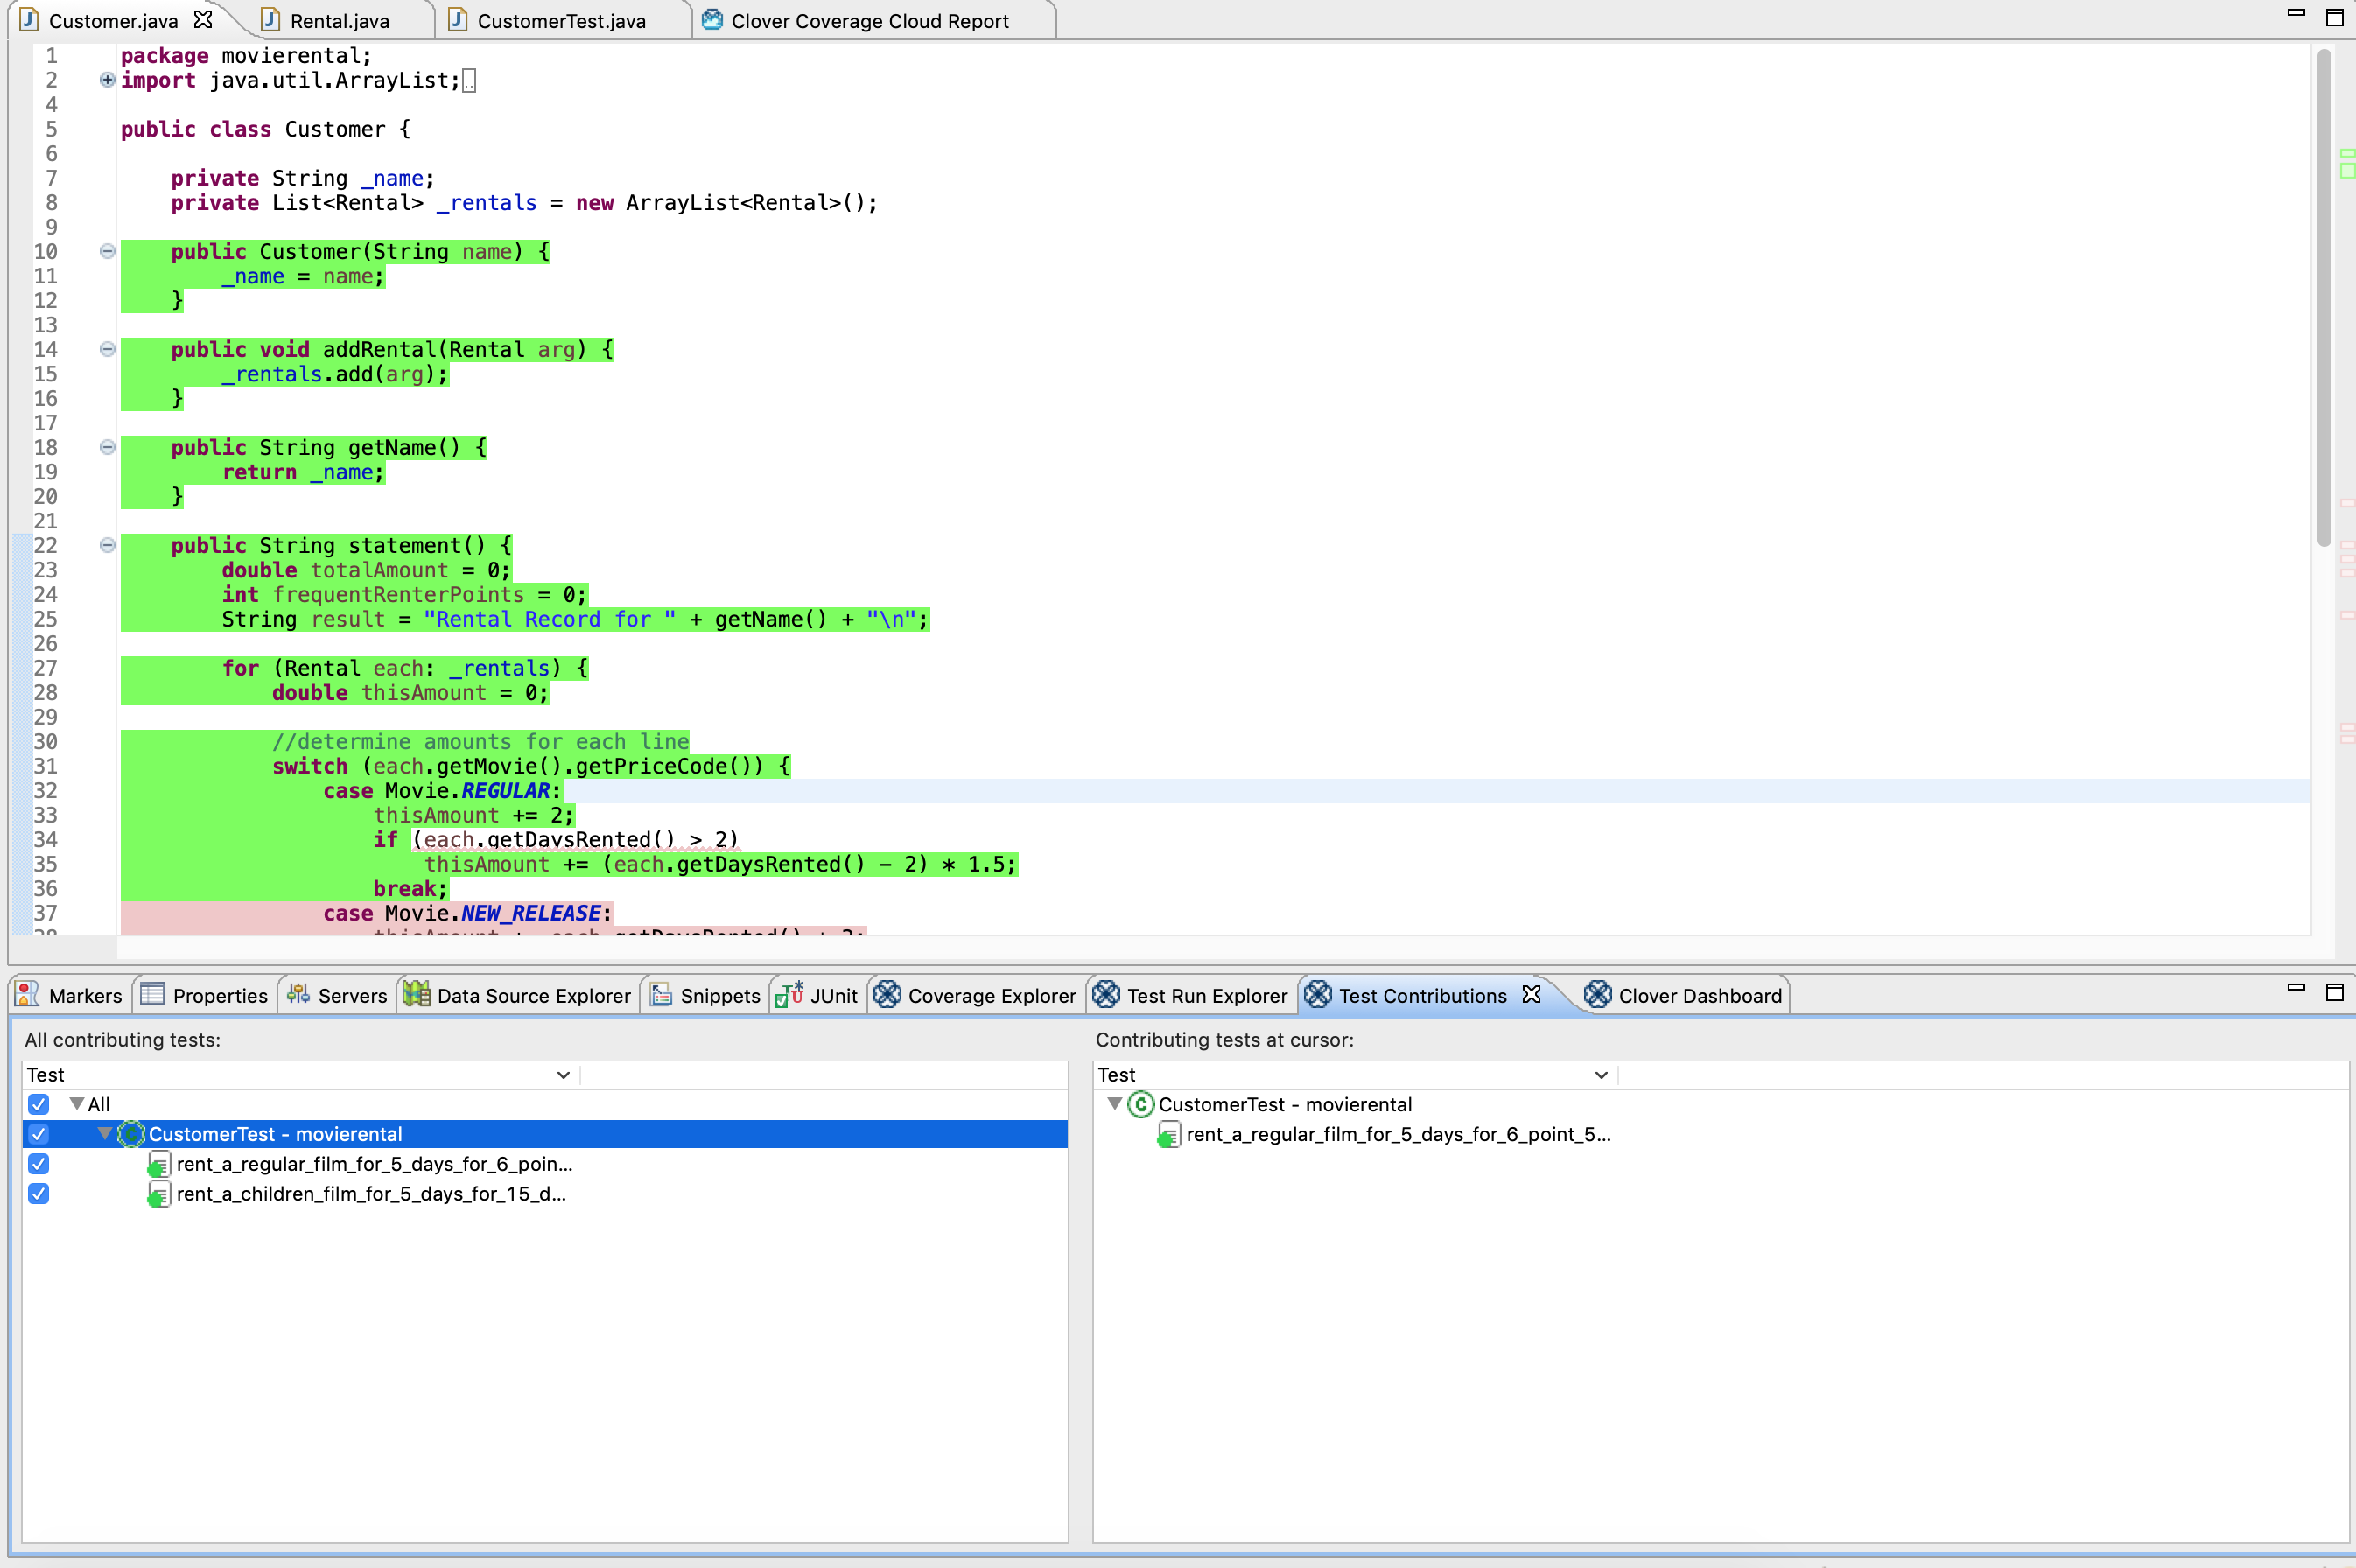Screen dimensions: 2356x1568
Task: Click the Servers view icon
Action: click(x=298, y=993)
